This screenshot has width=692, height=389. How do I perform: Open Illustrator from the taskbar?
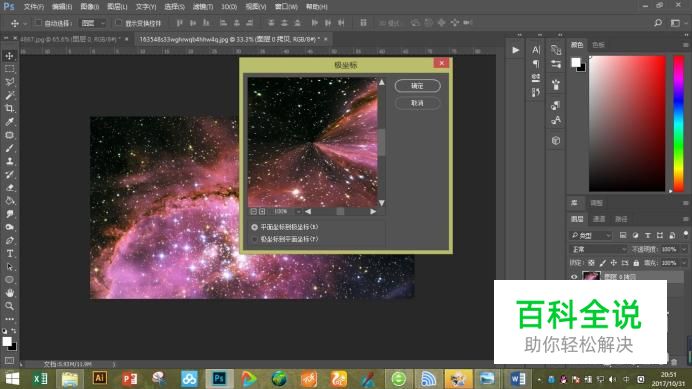tap(100, 378)
